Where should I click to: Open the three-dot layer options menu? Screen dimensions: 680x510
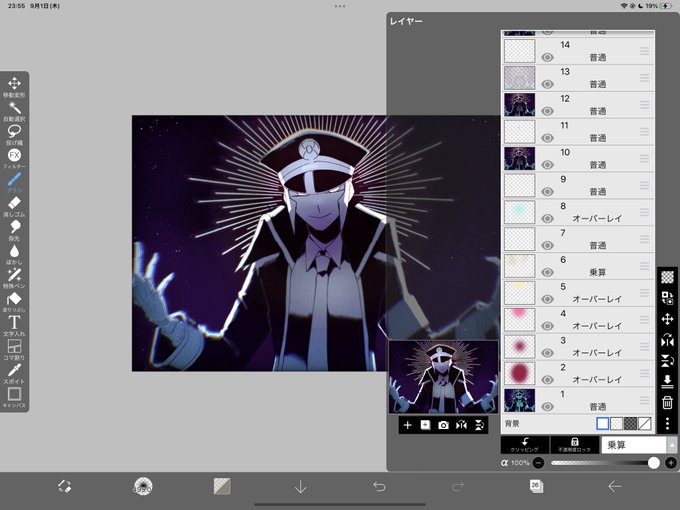click(667, 423)
